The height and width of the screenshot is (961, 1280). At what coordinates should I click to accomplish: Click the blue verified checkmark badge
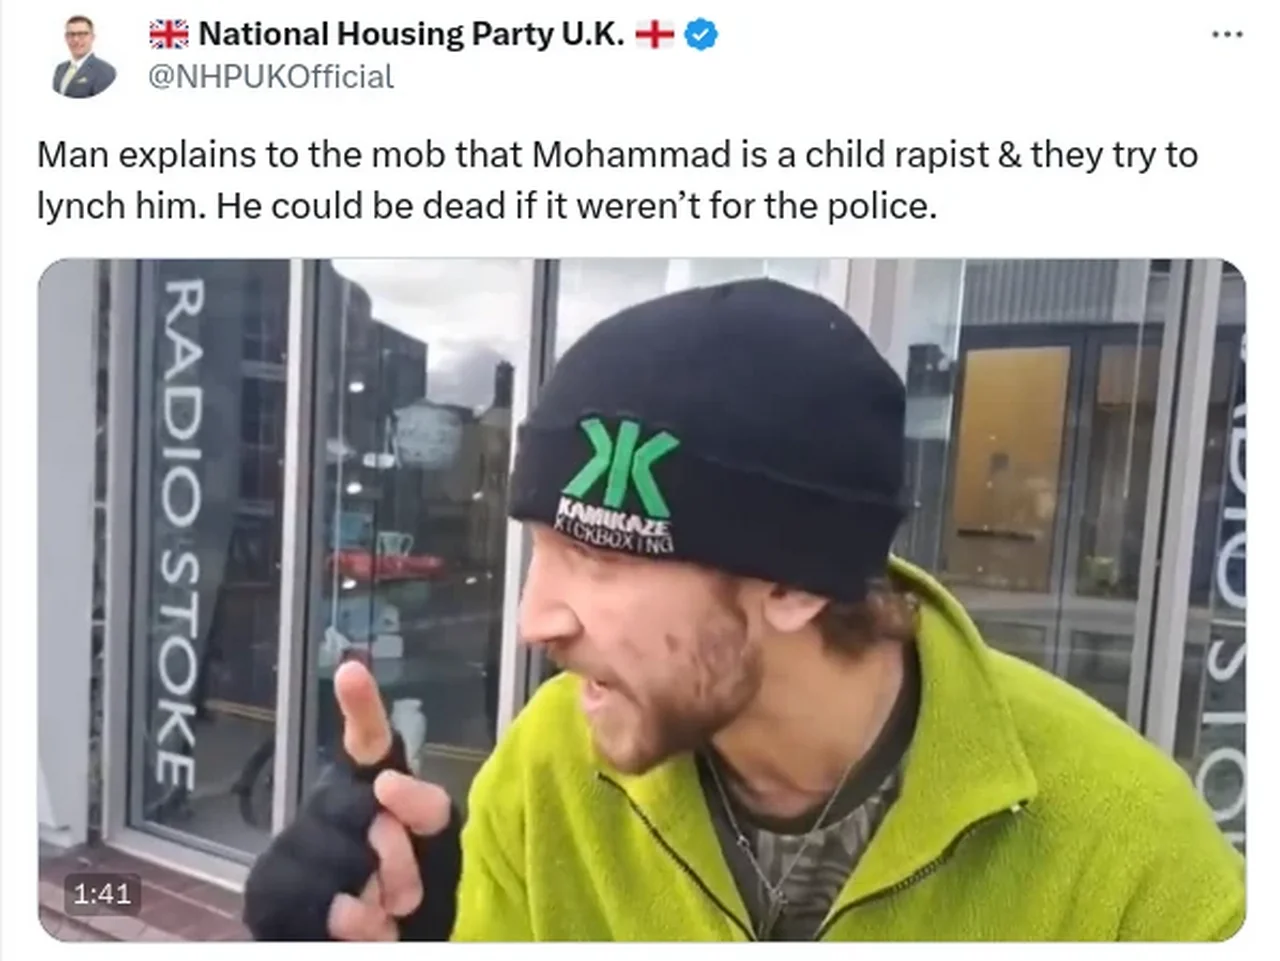point(701,35)
